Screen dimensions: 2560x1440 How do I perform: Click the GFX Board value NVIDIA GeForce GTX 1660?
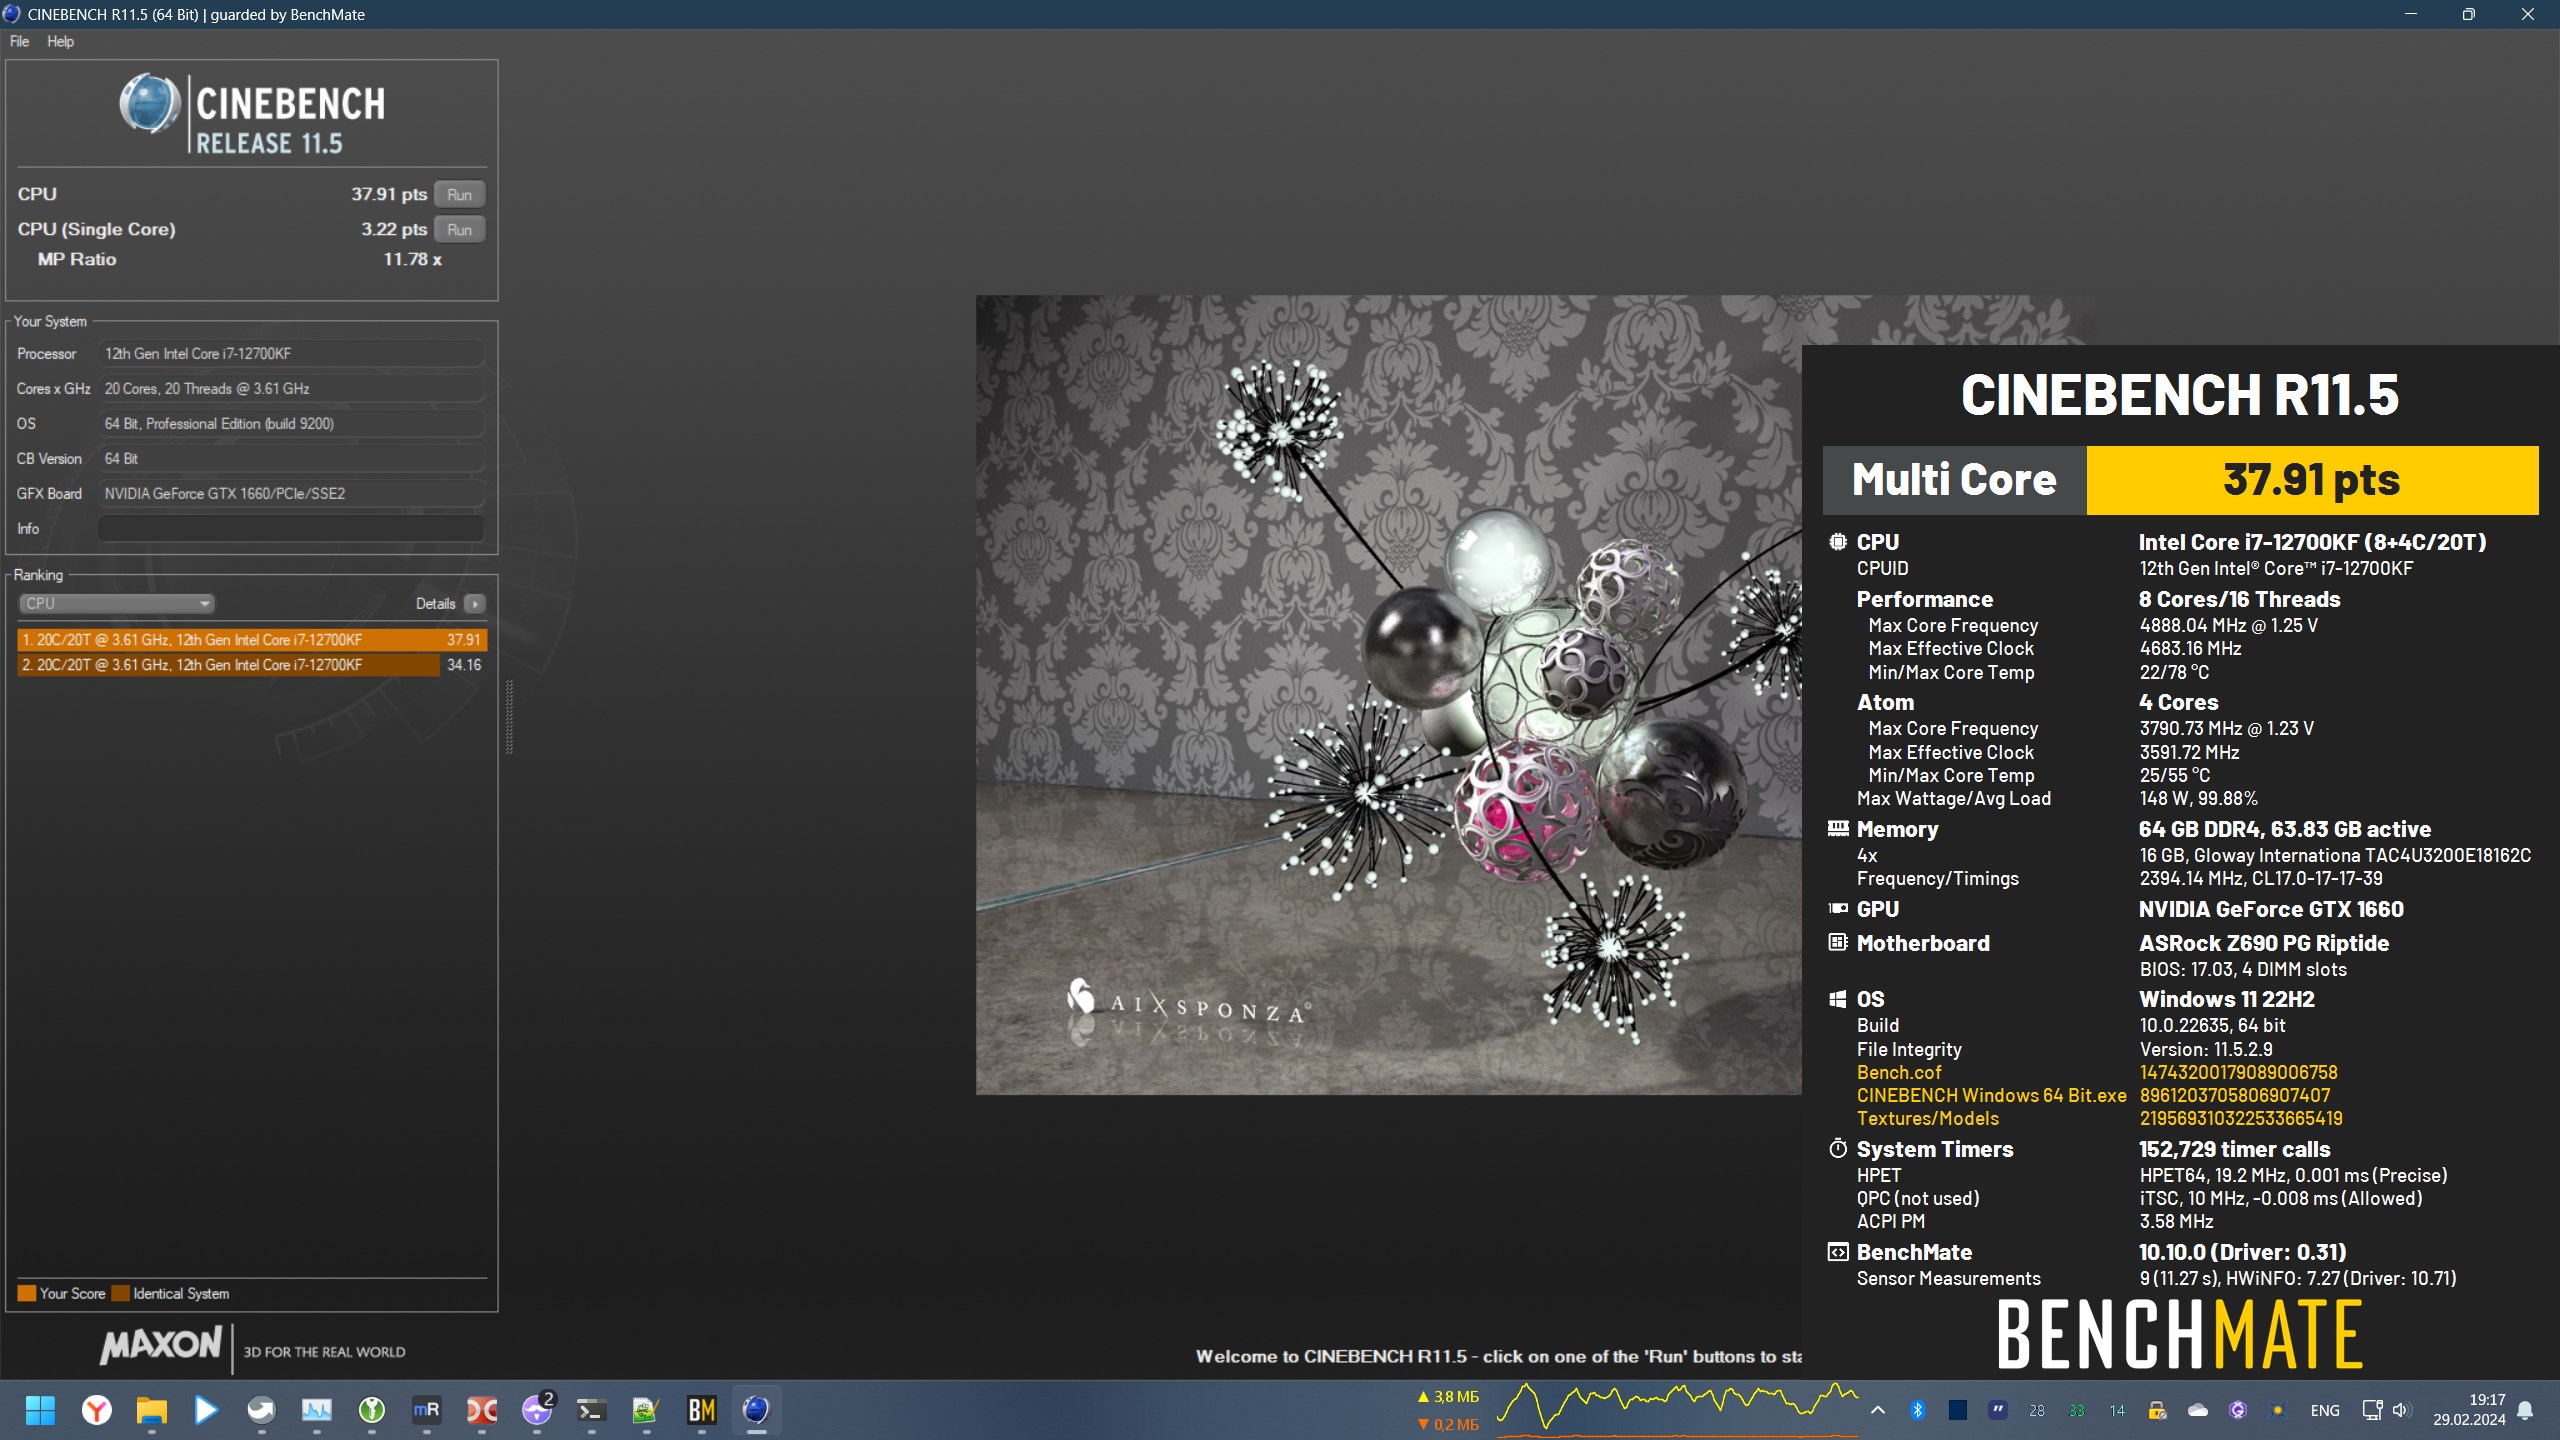coord(291,493)
